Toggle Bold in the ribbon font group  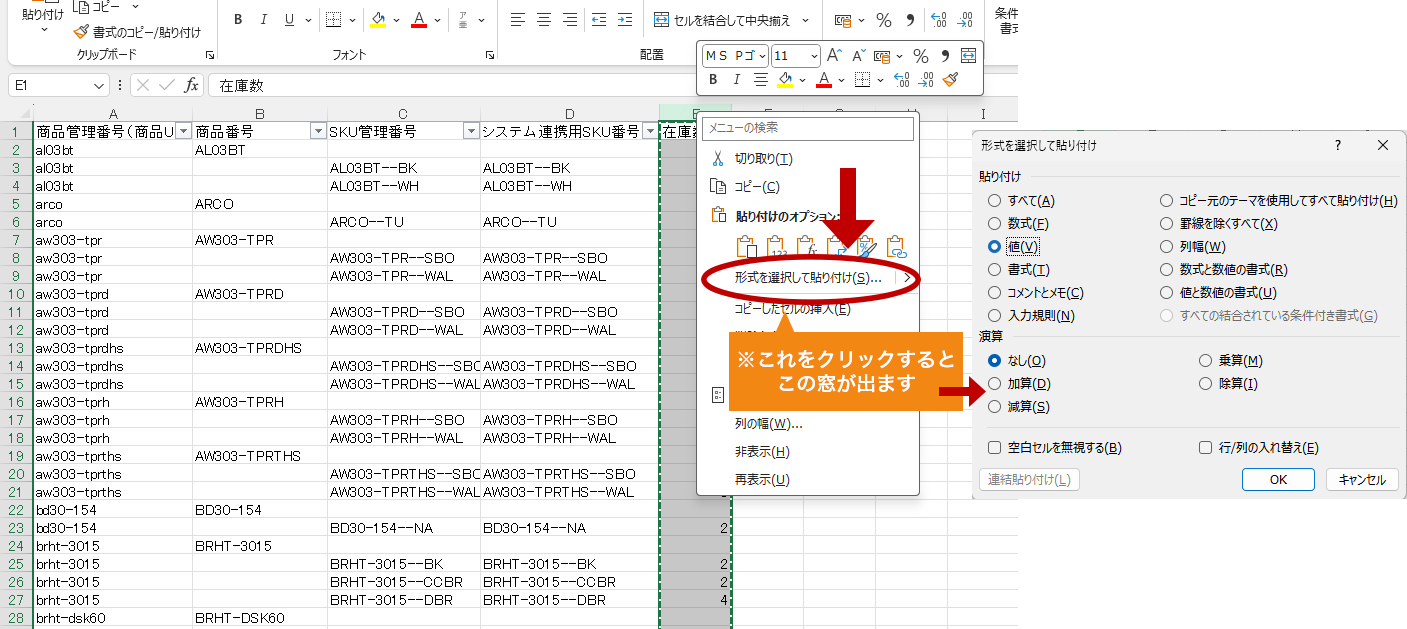coord(238,20)
